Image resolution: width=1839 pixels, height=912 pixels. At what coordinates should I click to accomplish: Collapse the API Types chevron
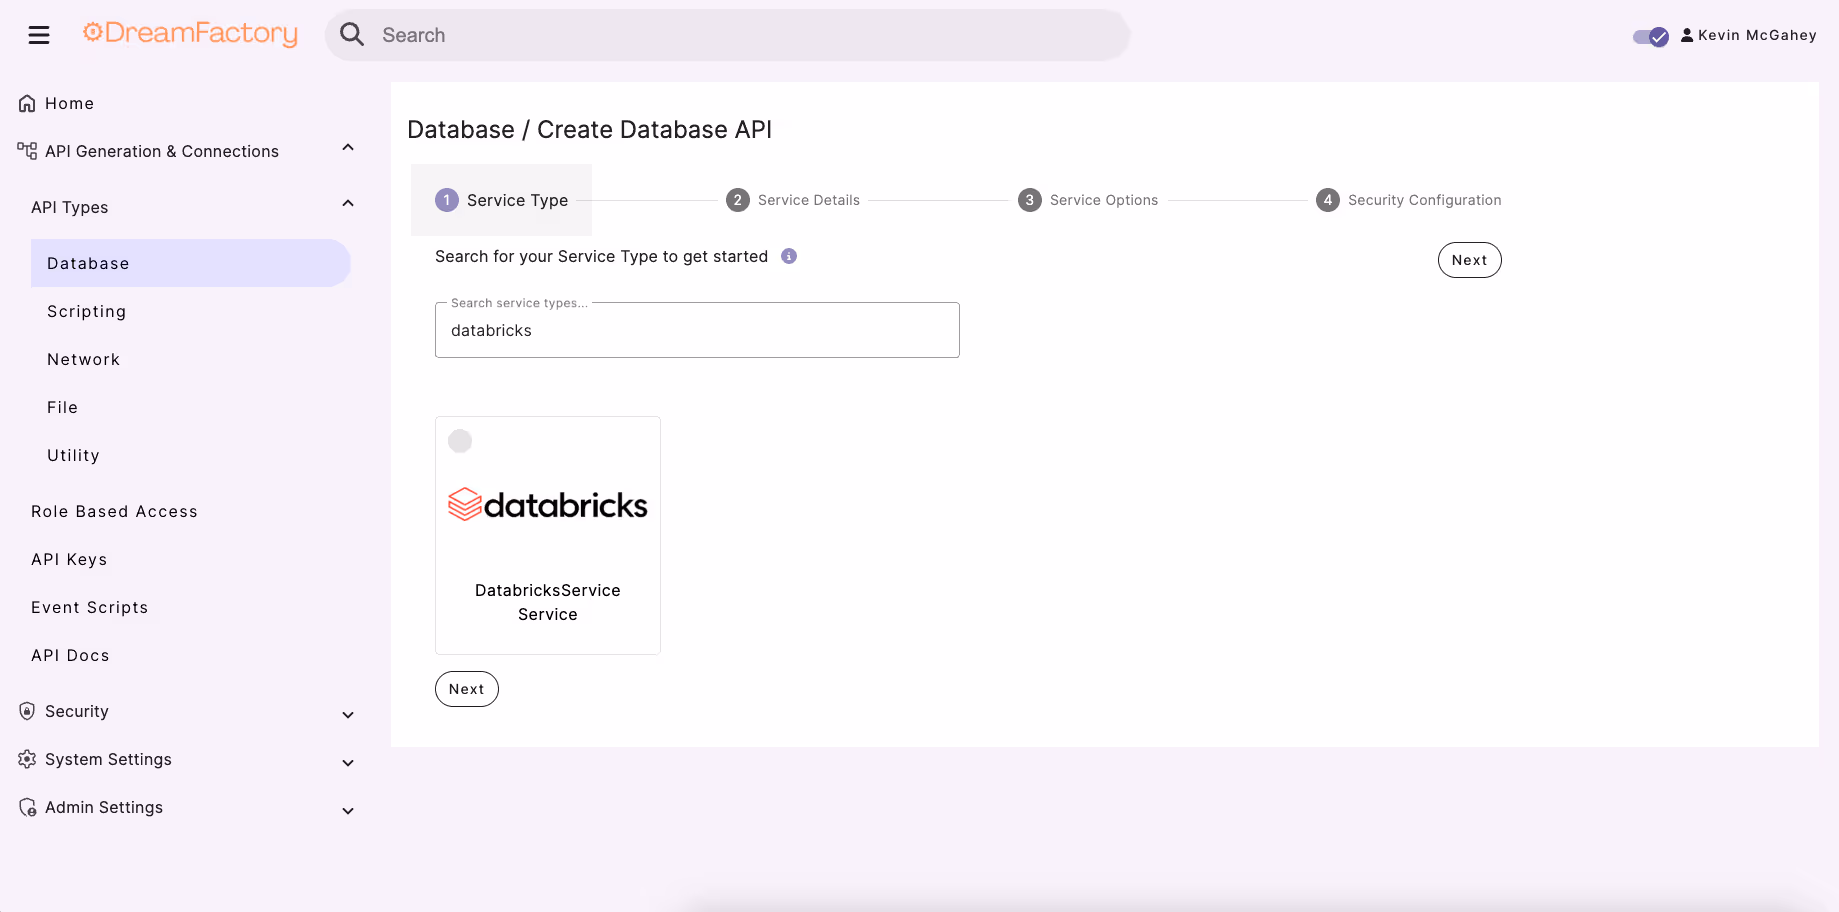(x=348, y=204)
